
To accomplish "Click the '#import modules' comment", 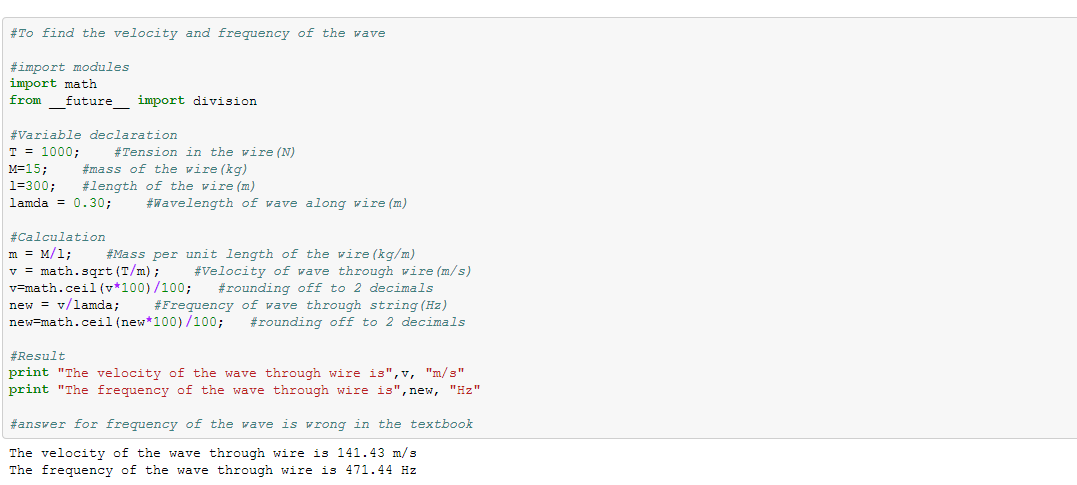I will [x=69, y=67].
